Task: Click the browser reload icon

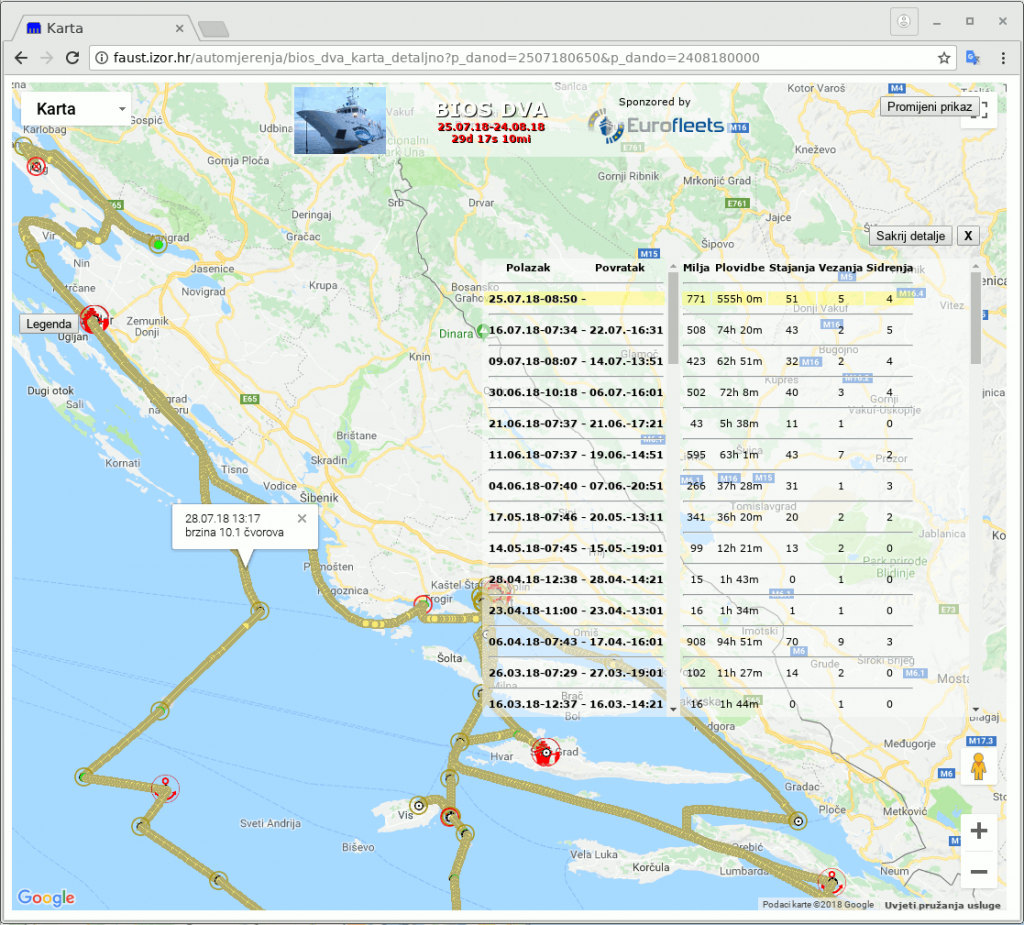Action: click(72, 58)
